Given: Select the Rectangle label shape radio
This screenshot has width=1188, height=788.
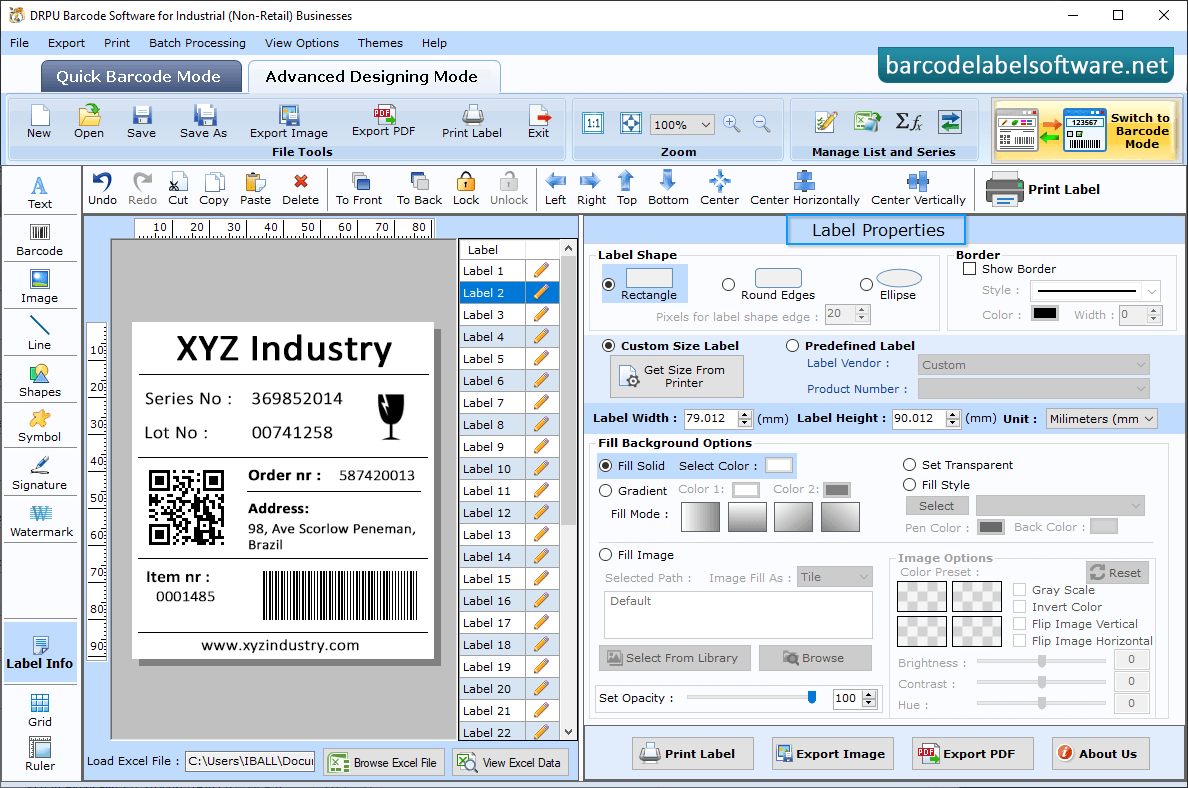Looking at the screenshot, I should pyautogui.click(x=608, y=285).
